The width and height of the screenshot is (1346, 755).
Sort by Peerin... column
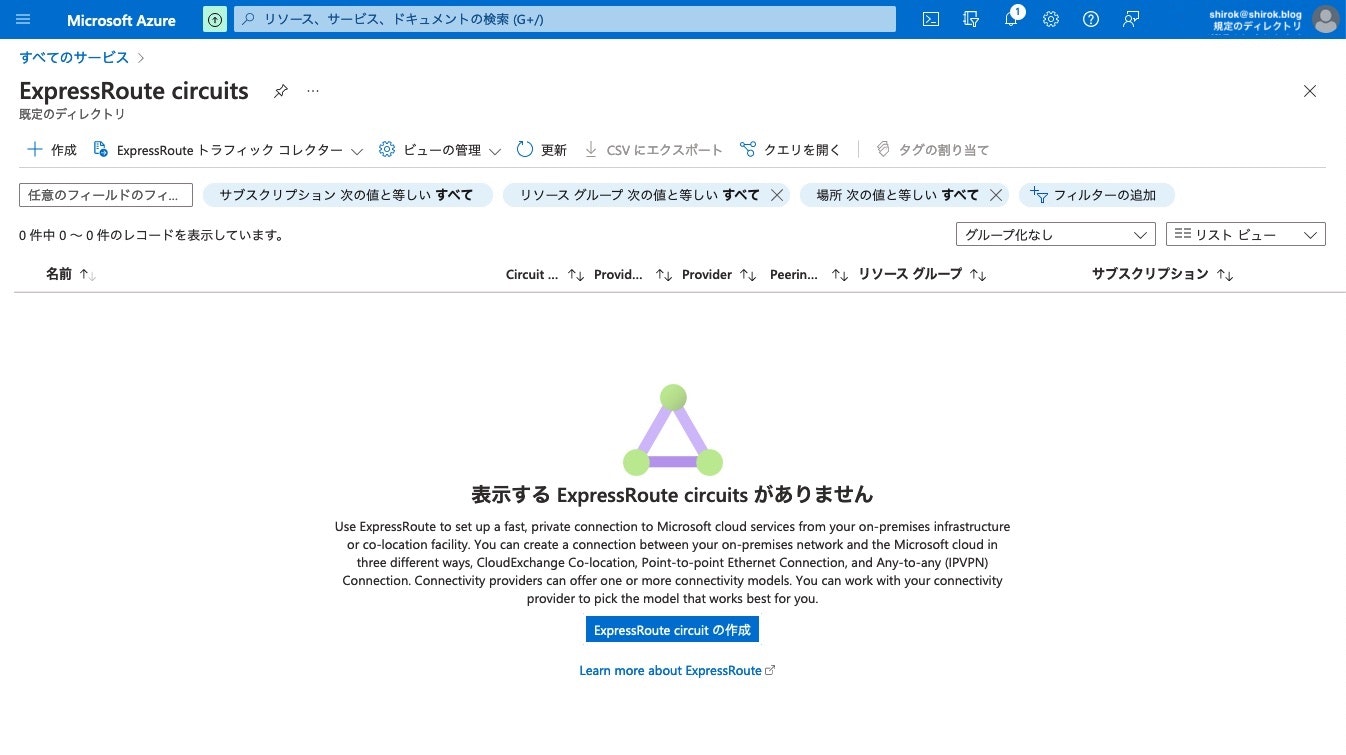tap(809, 274)
